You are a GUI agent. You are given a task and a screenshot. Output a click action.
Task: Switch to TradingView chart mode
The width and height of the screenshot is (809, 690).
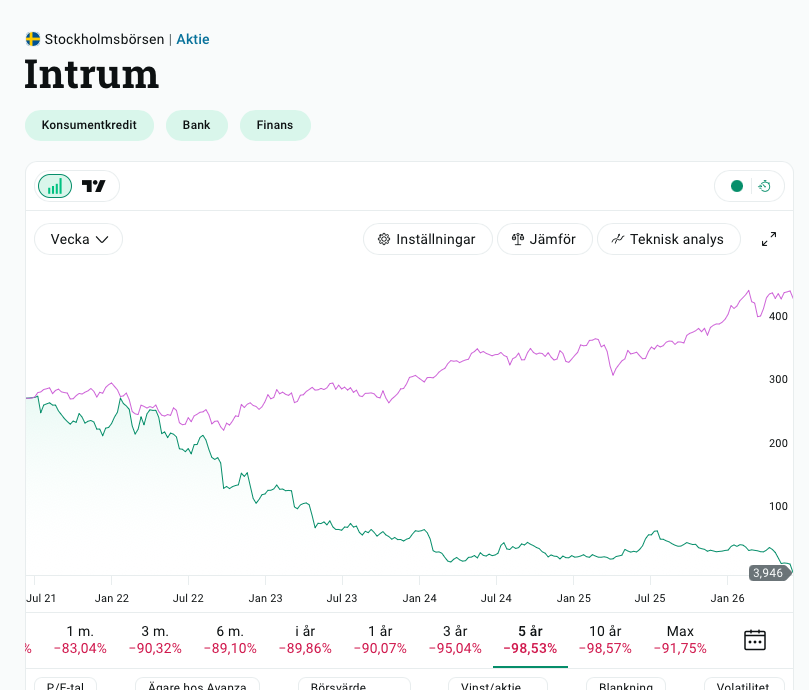tap(94, 186)
